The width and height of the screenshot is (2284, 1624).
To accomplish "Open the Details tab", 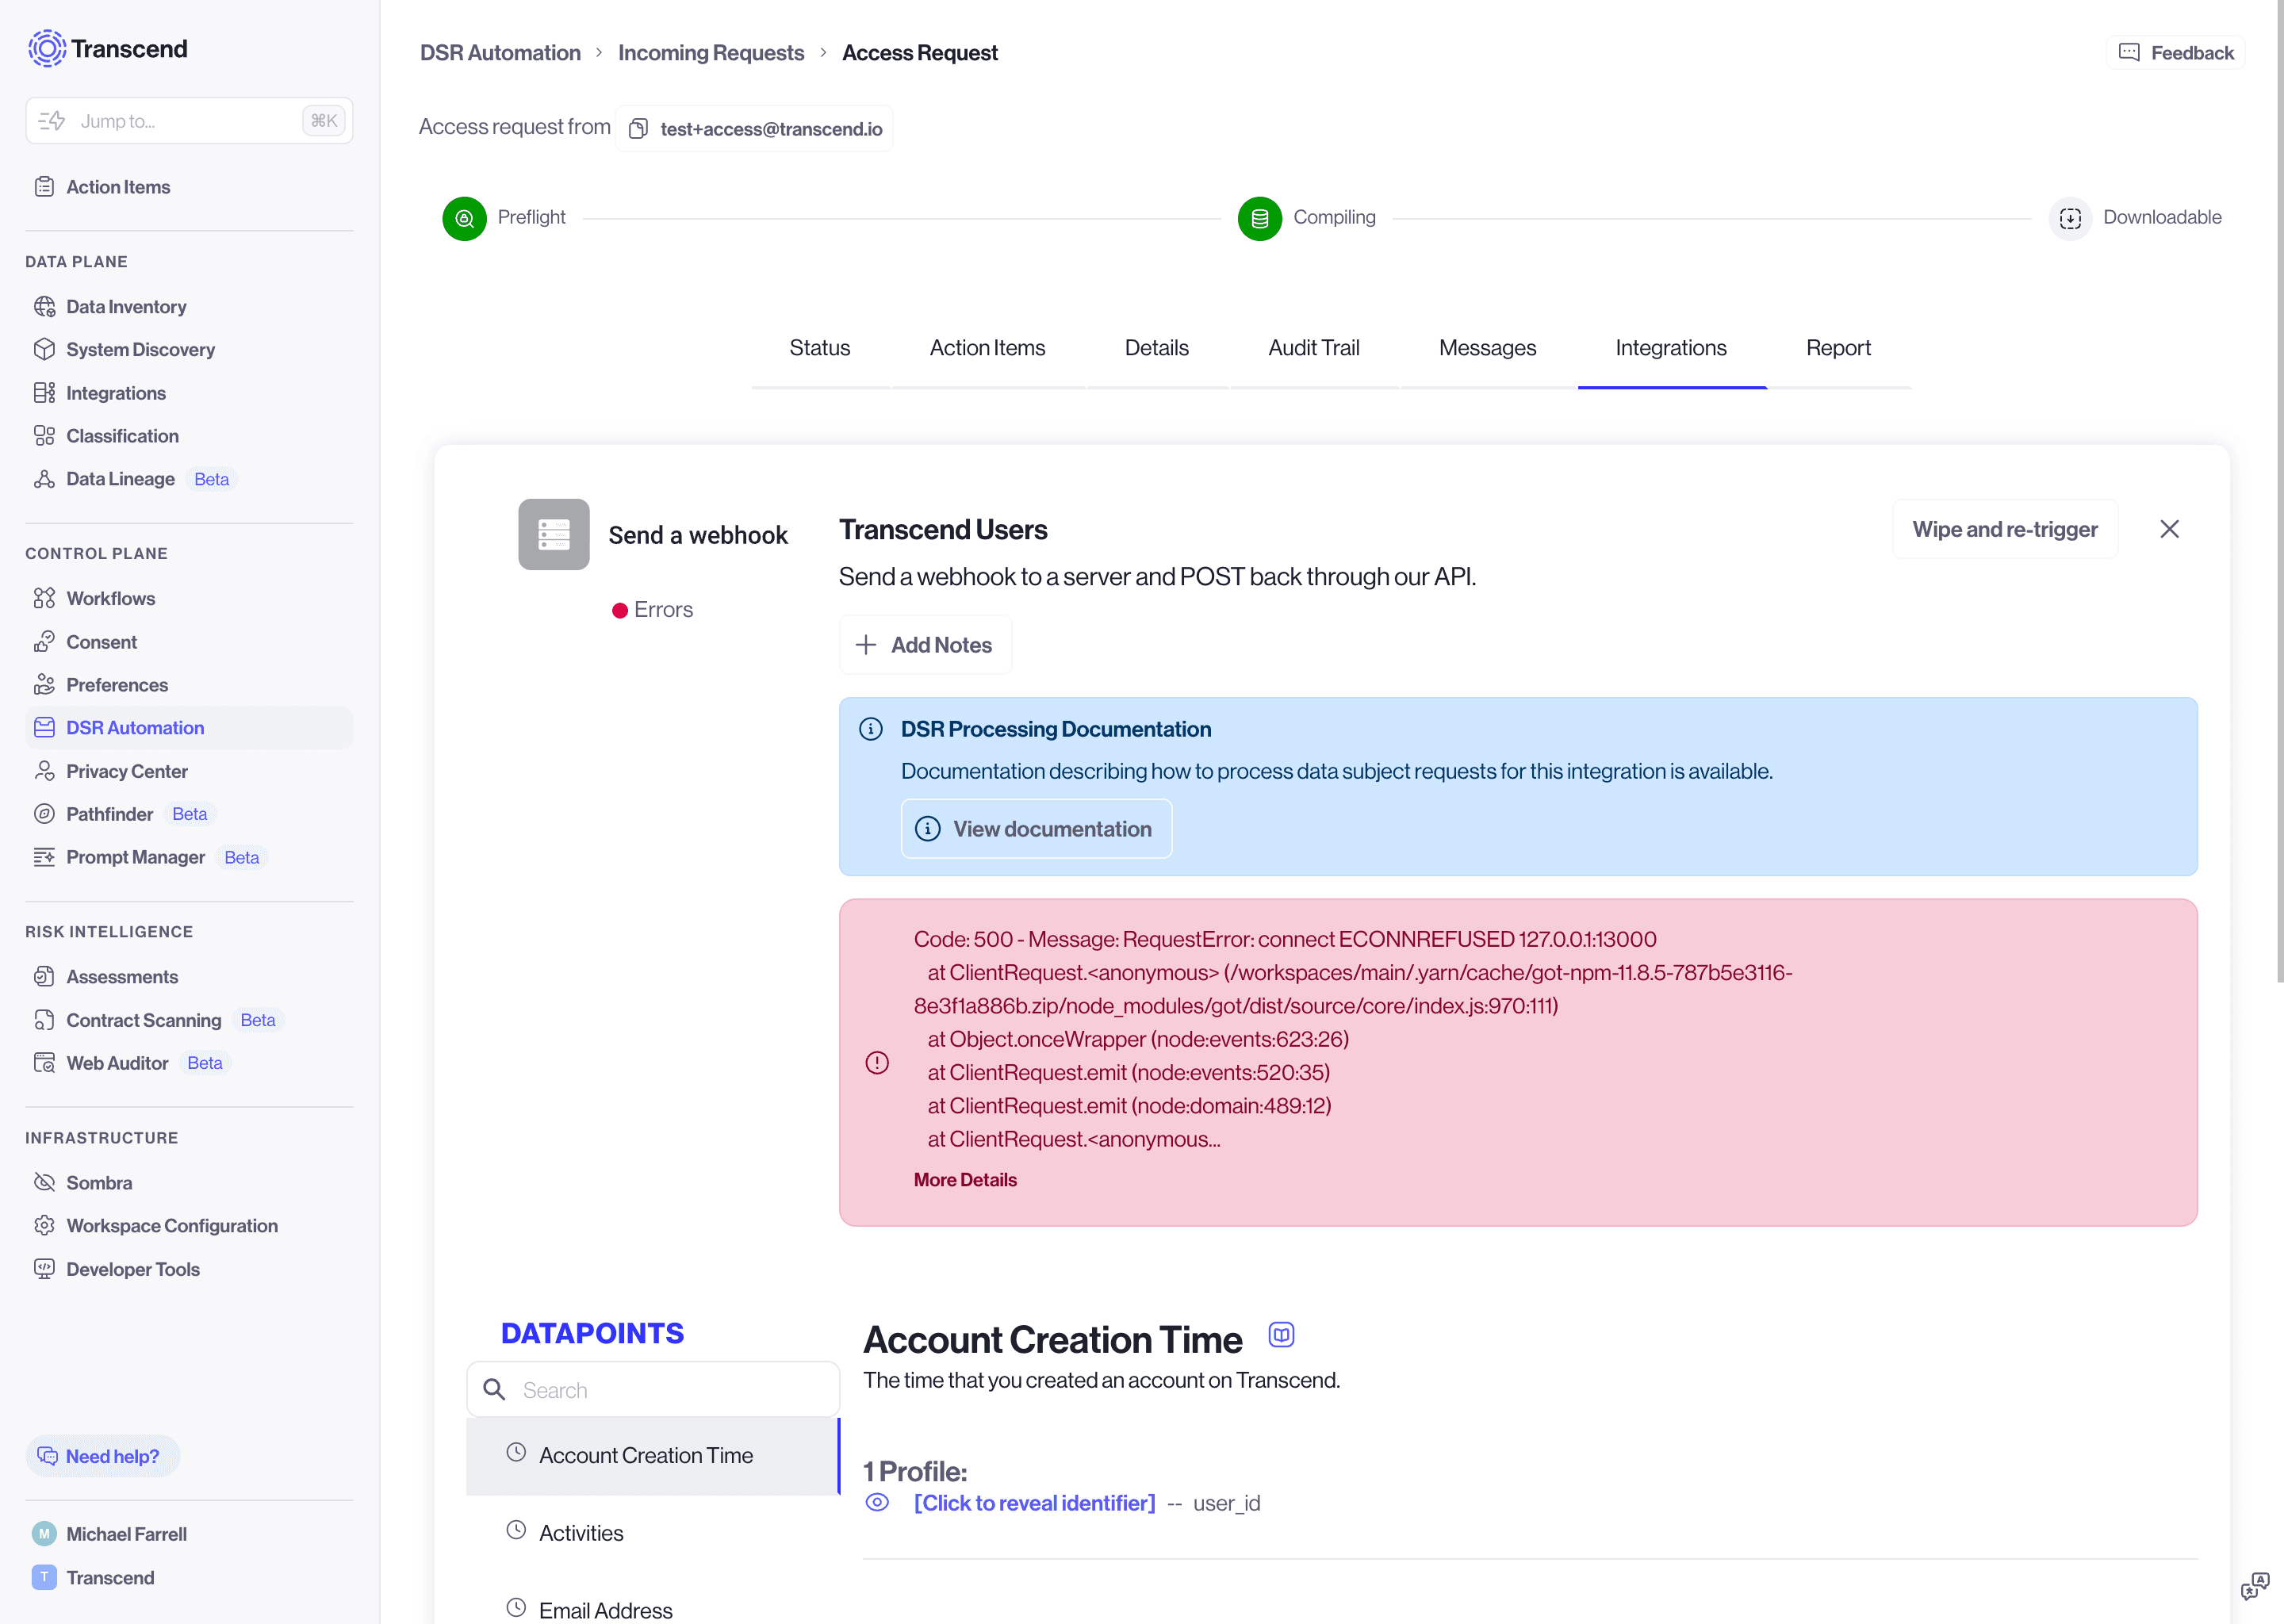I will pyautogui.click(x=1157, y=348).
